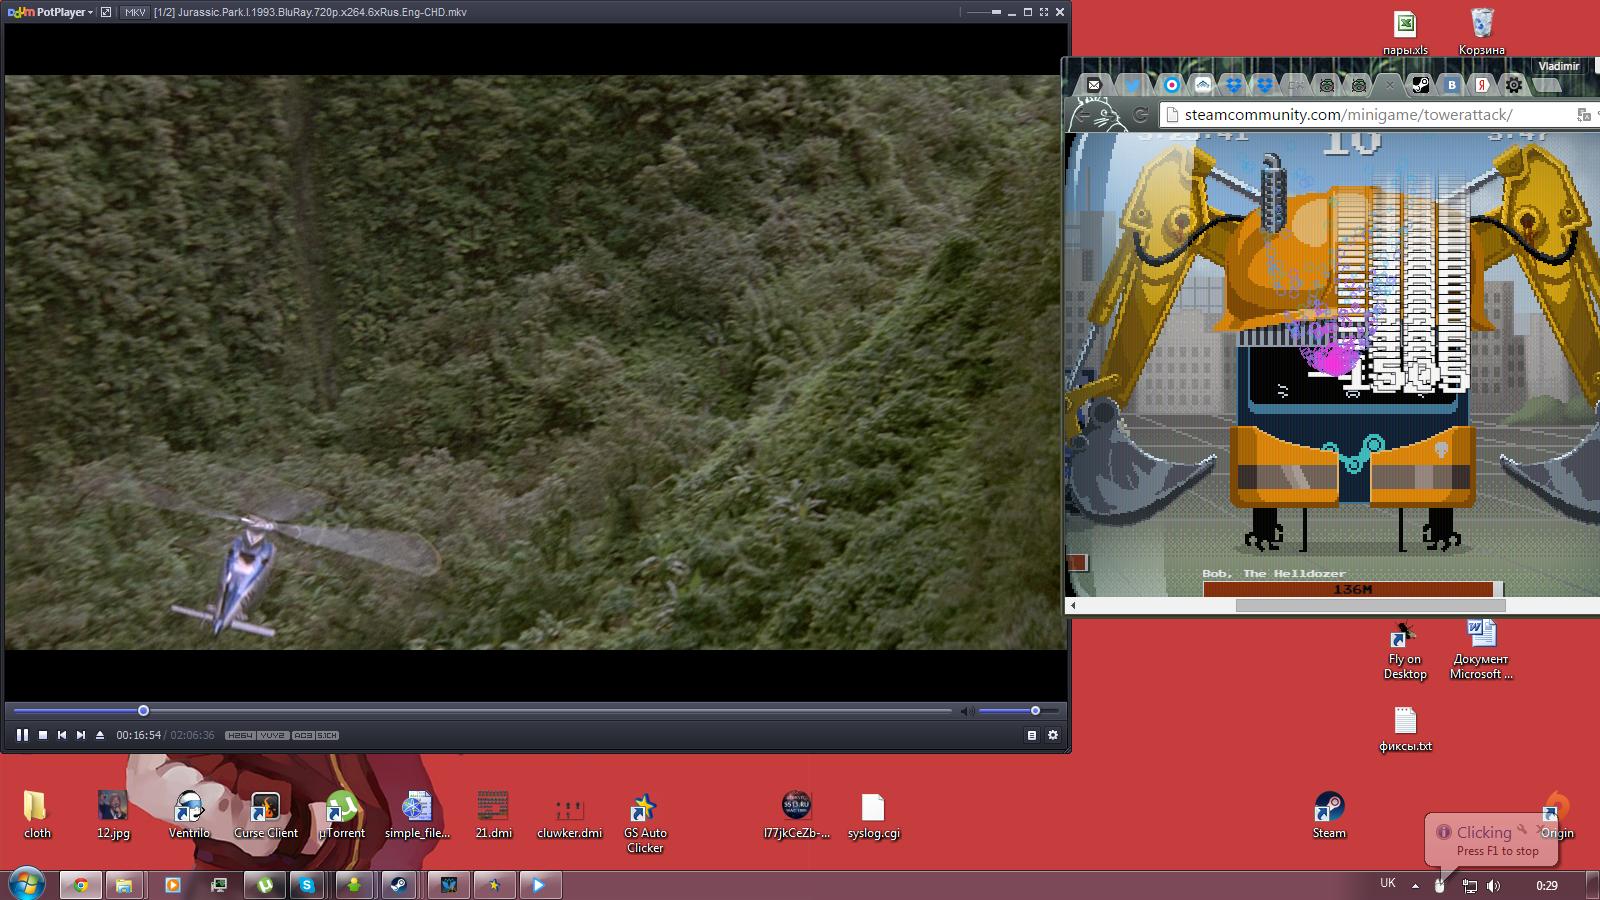
Task: Go back in the browser
Action: tap(1082, 115)
